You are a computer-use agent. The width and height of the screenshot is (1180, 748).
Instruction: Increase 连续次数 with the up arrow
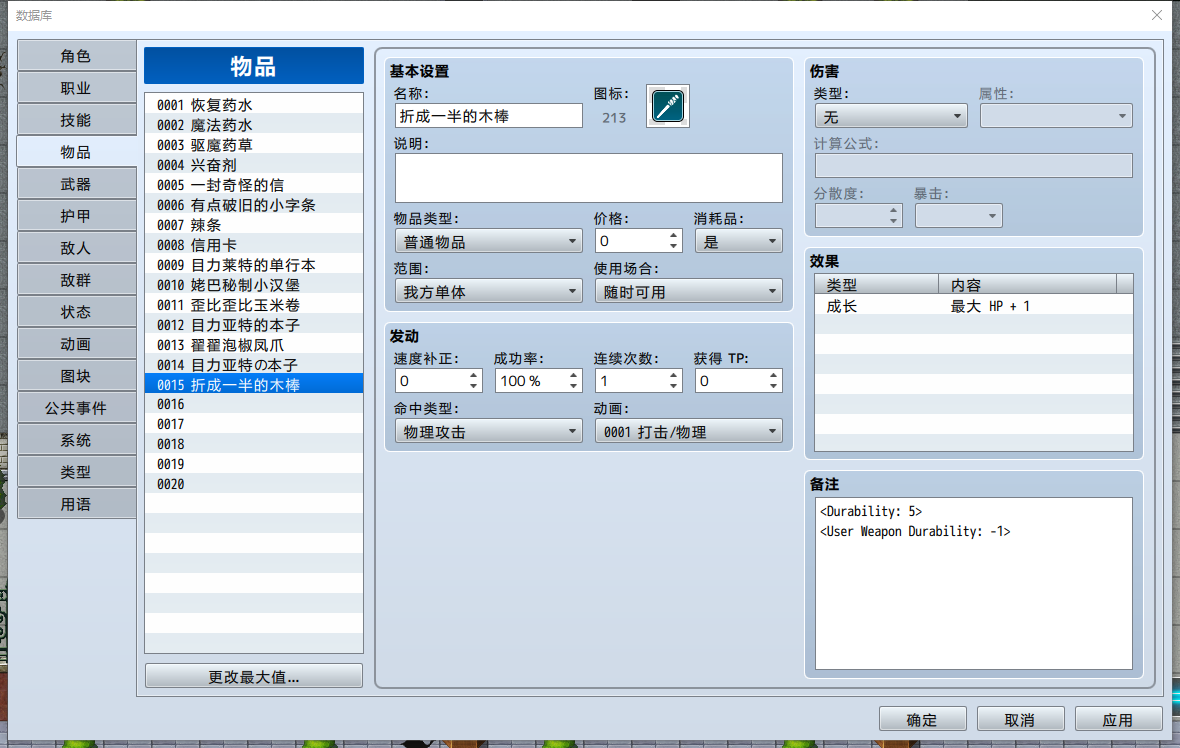tap(674, 376)
